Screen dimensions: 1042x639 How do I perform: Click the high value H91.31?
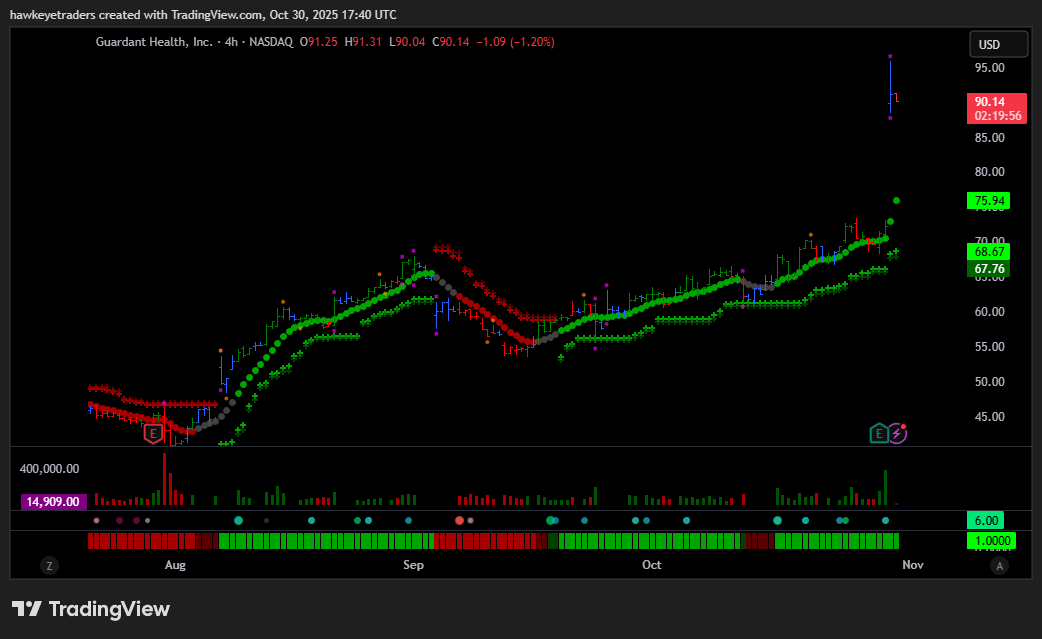pyautogui.click(x=363, y=42)
